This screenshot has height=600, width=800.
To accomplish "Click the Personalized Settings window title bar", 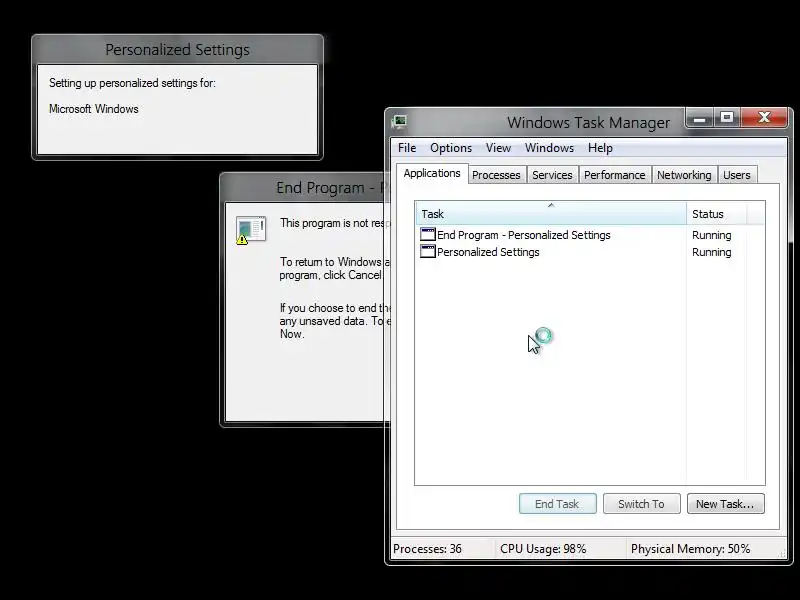I will pyautogui.click(x=177, y=49).
